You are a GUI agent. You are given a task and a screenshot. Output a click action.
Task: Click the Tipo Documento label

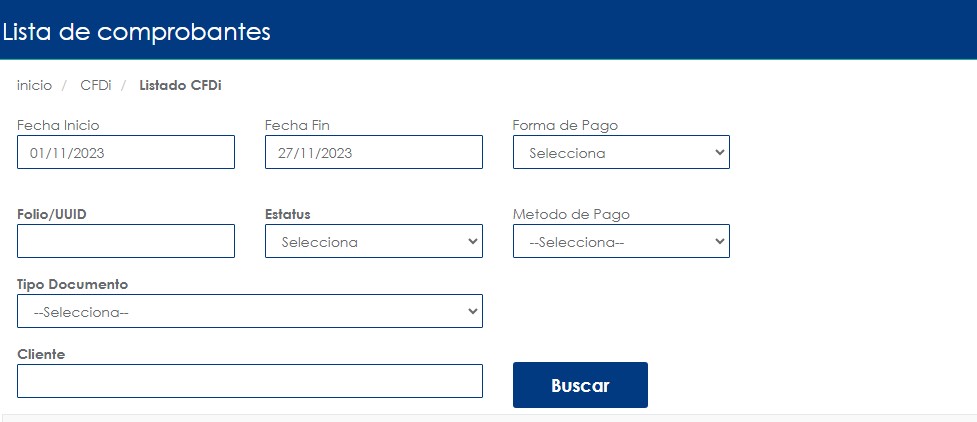[x=72, y=284]
